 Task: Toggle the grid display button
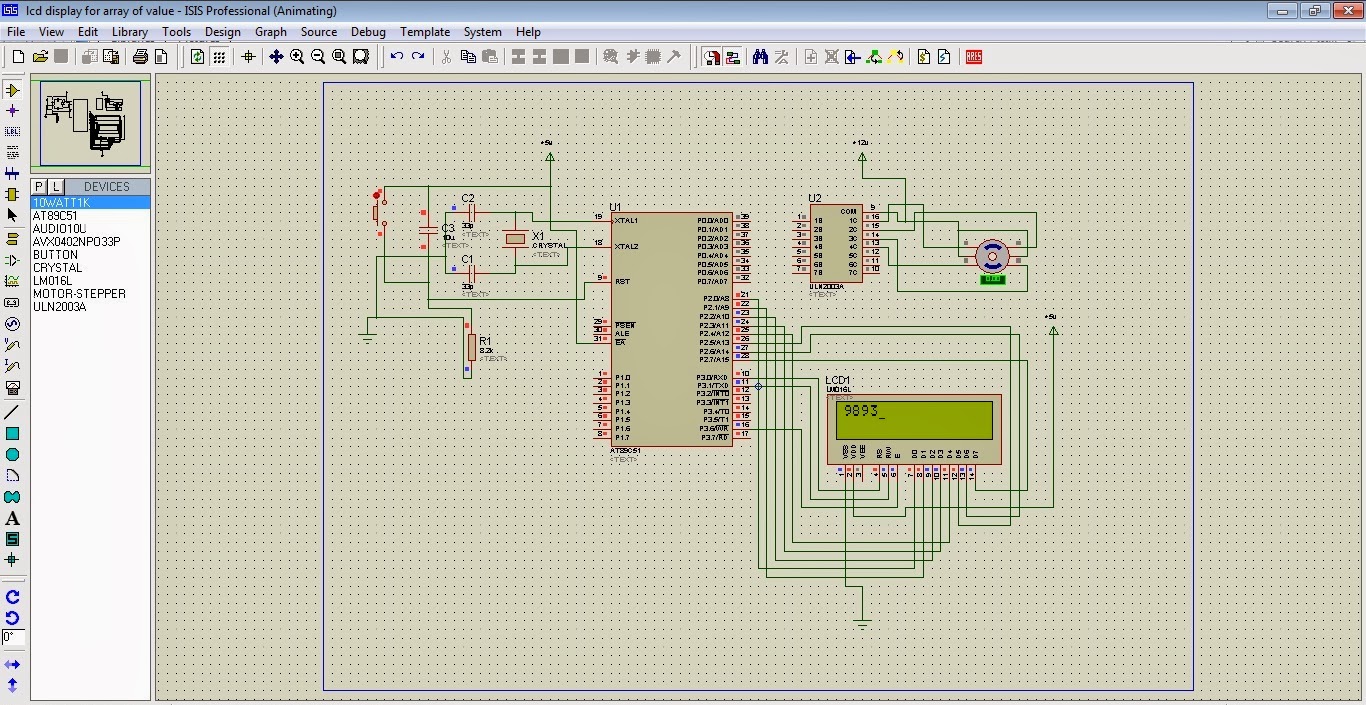(219, 57)
